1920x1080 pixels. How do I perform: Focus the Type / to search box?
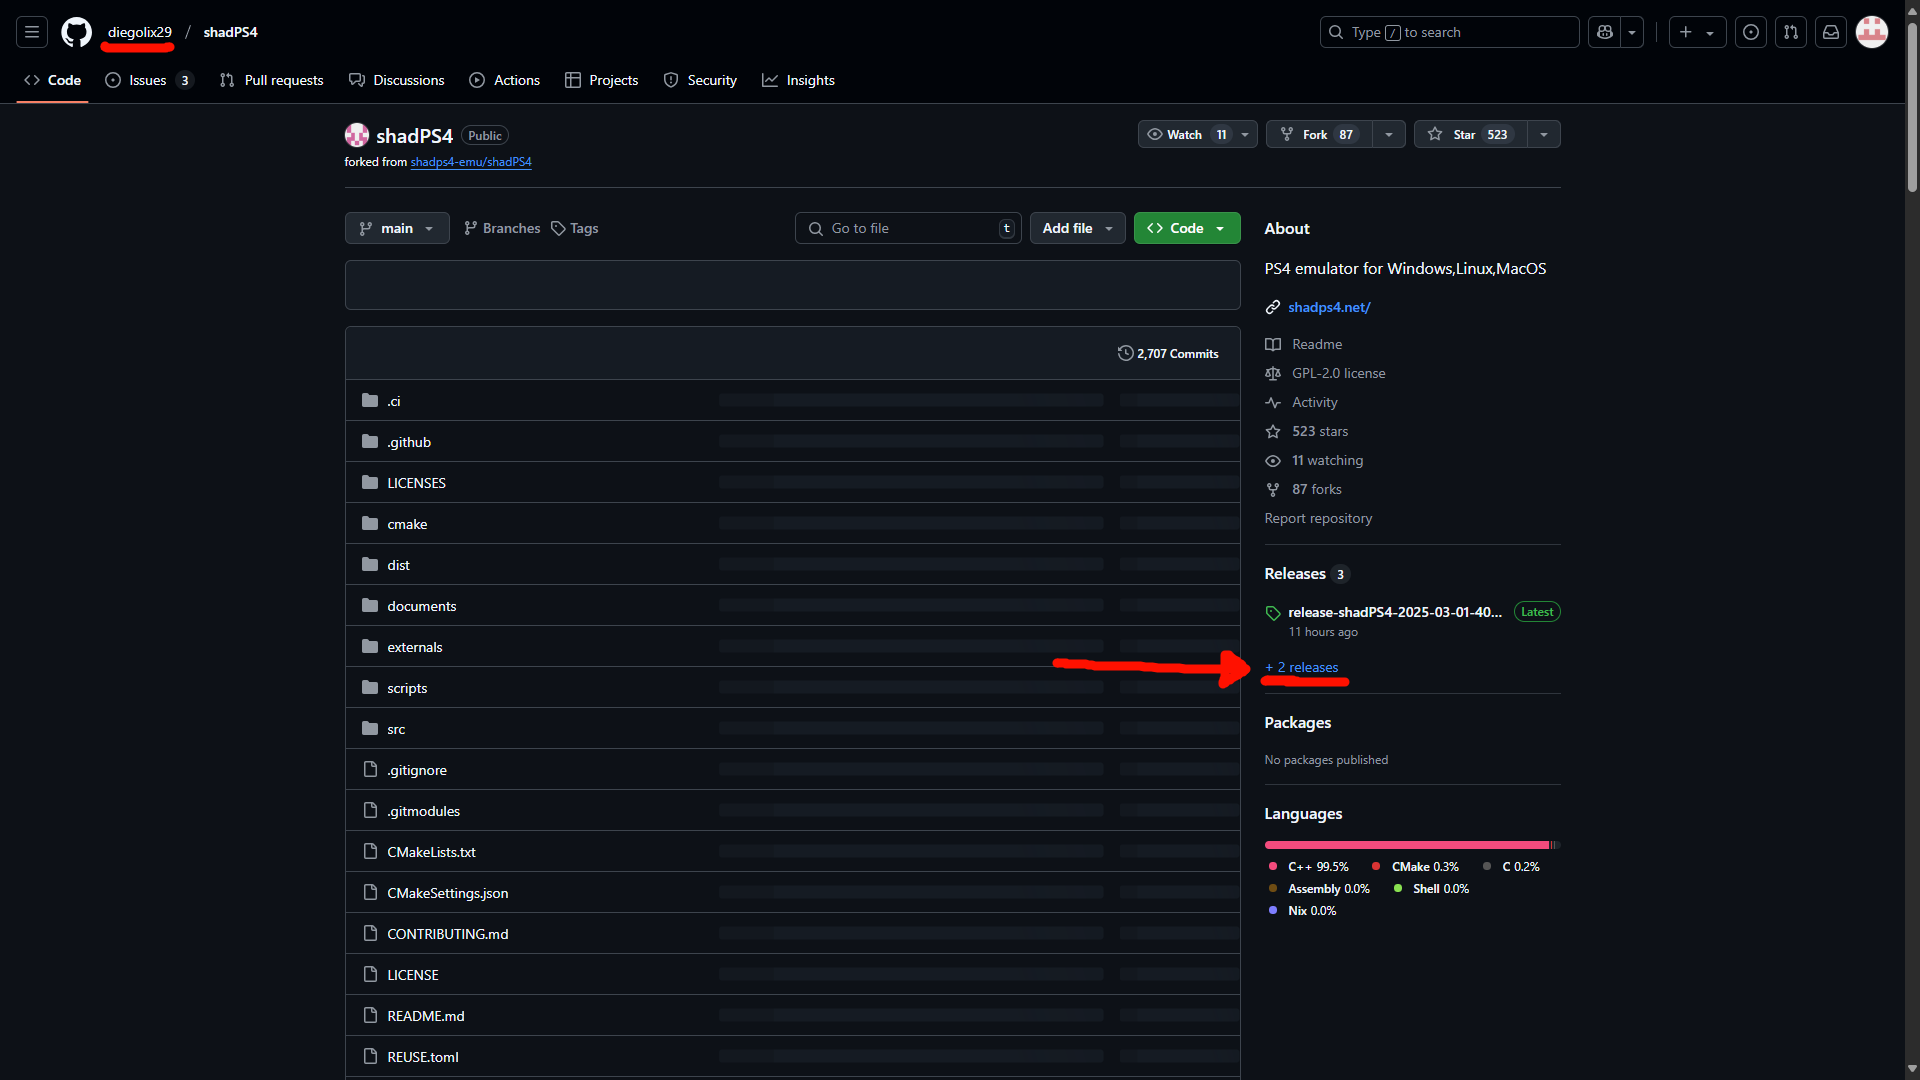1449,32
